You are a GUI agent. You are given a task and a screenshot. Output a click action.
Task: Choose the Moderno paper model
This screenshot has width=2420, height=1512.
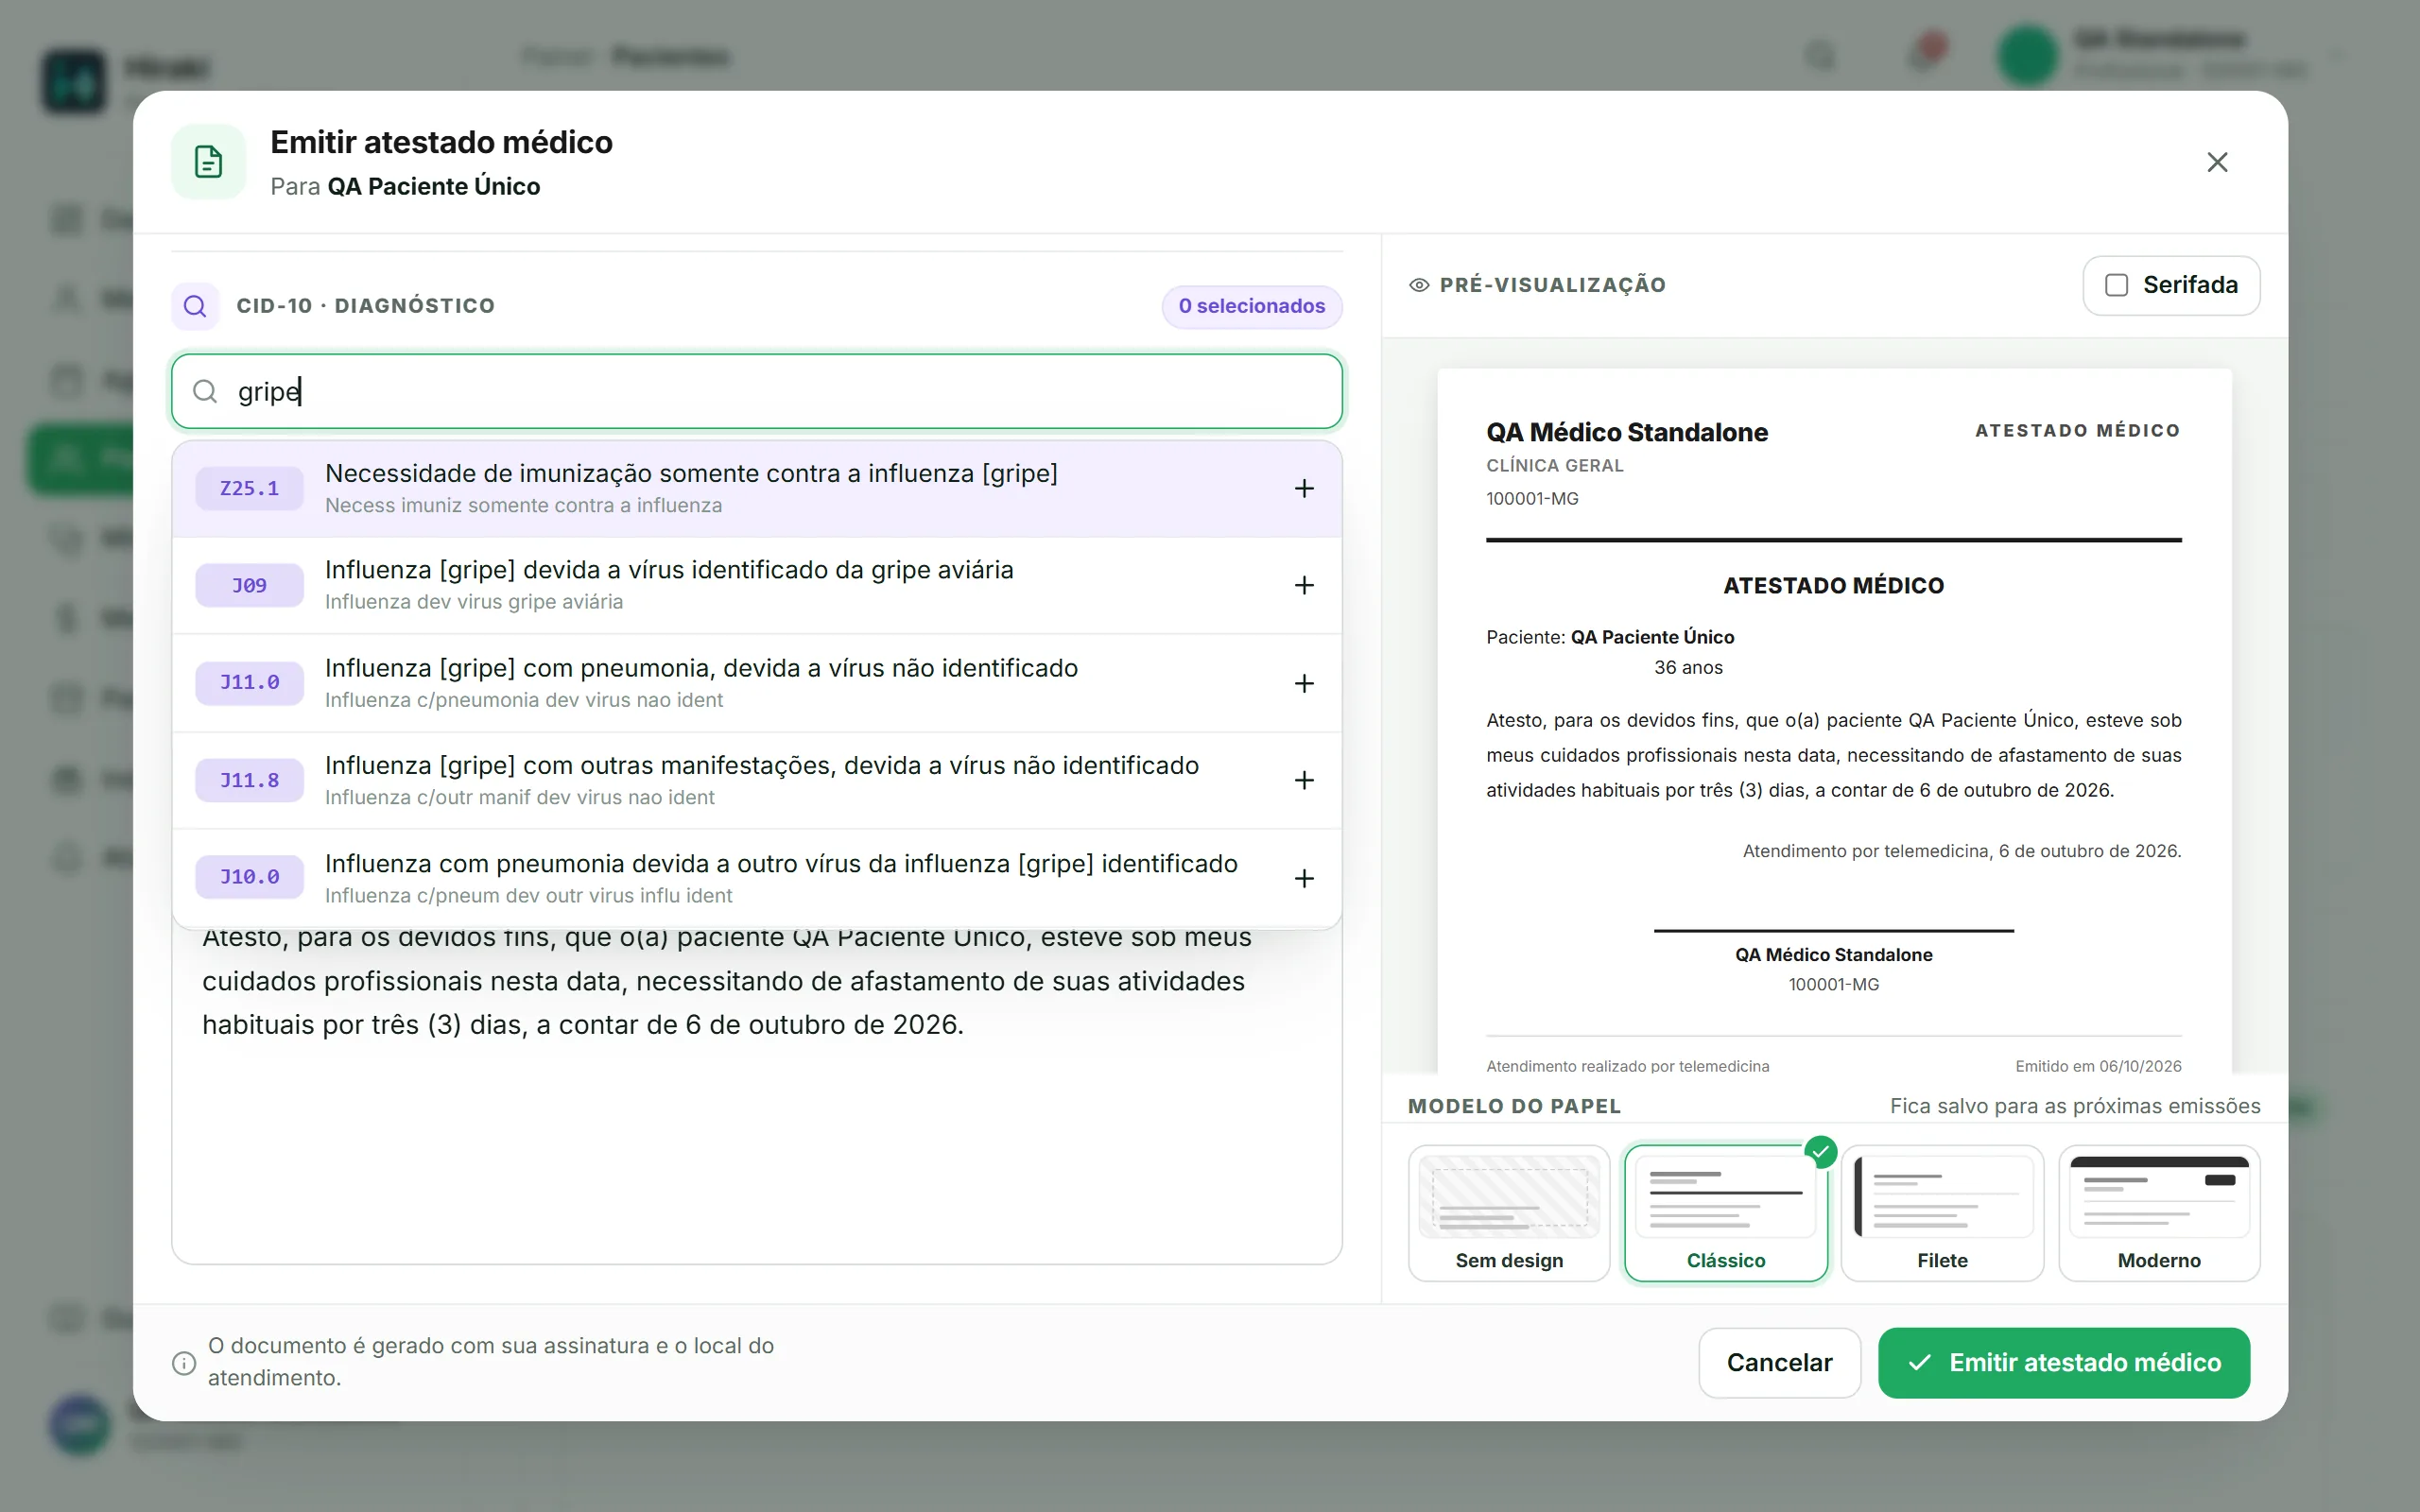(x=2159, y=1213)
